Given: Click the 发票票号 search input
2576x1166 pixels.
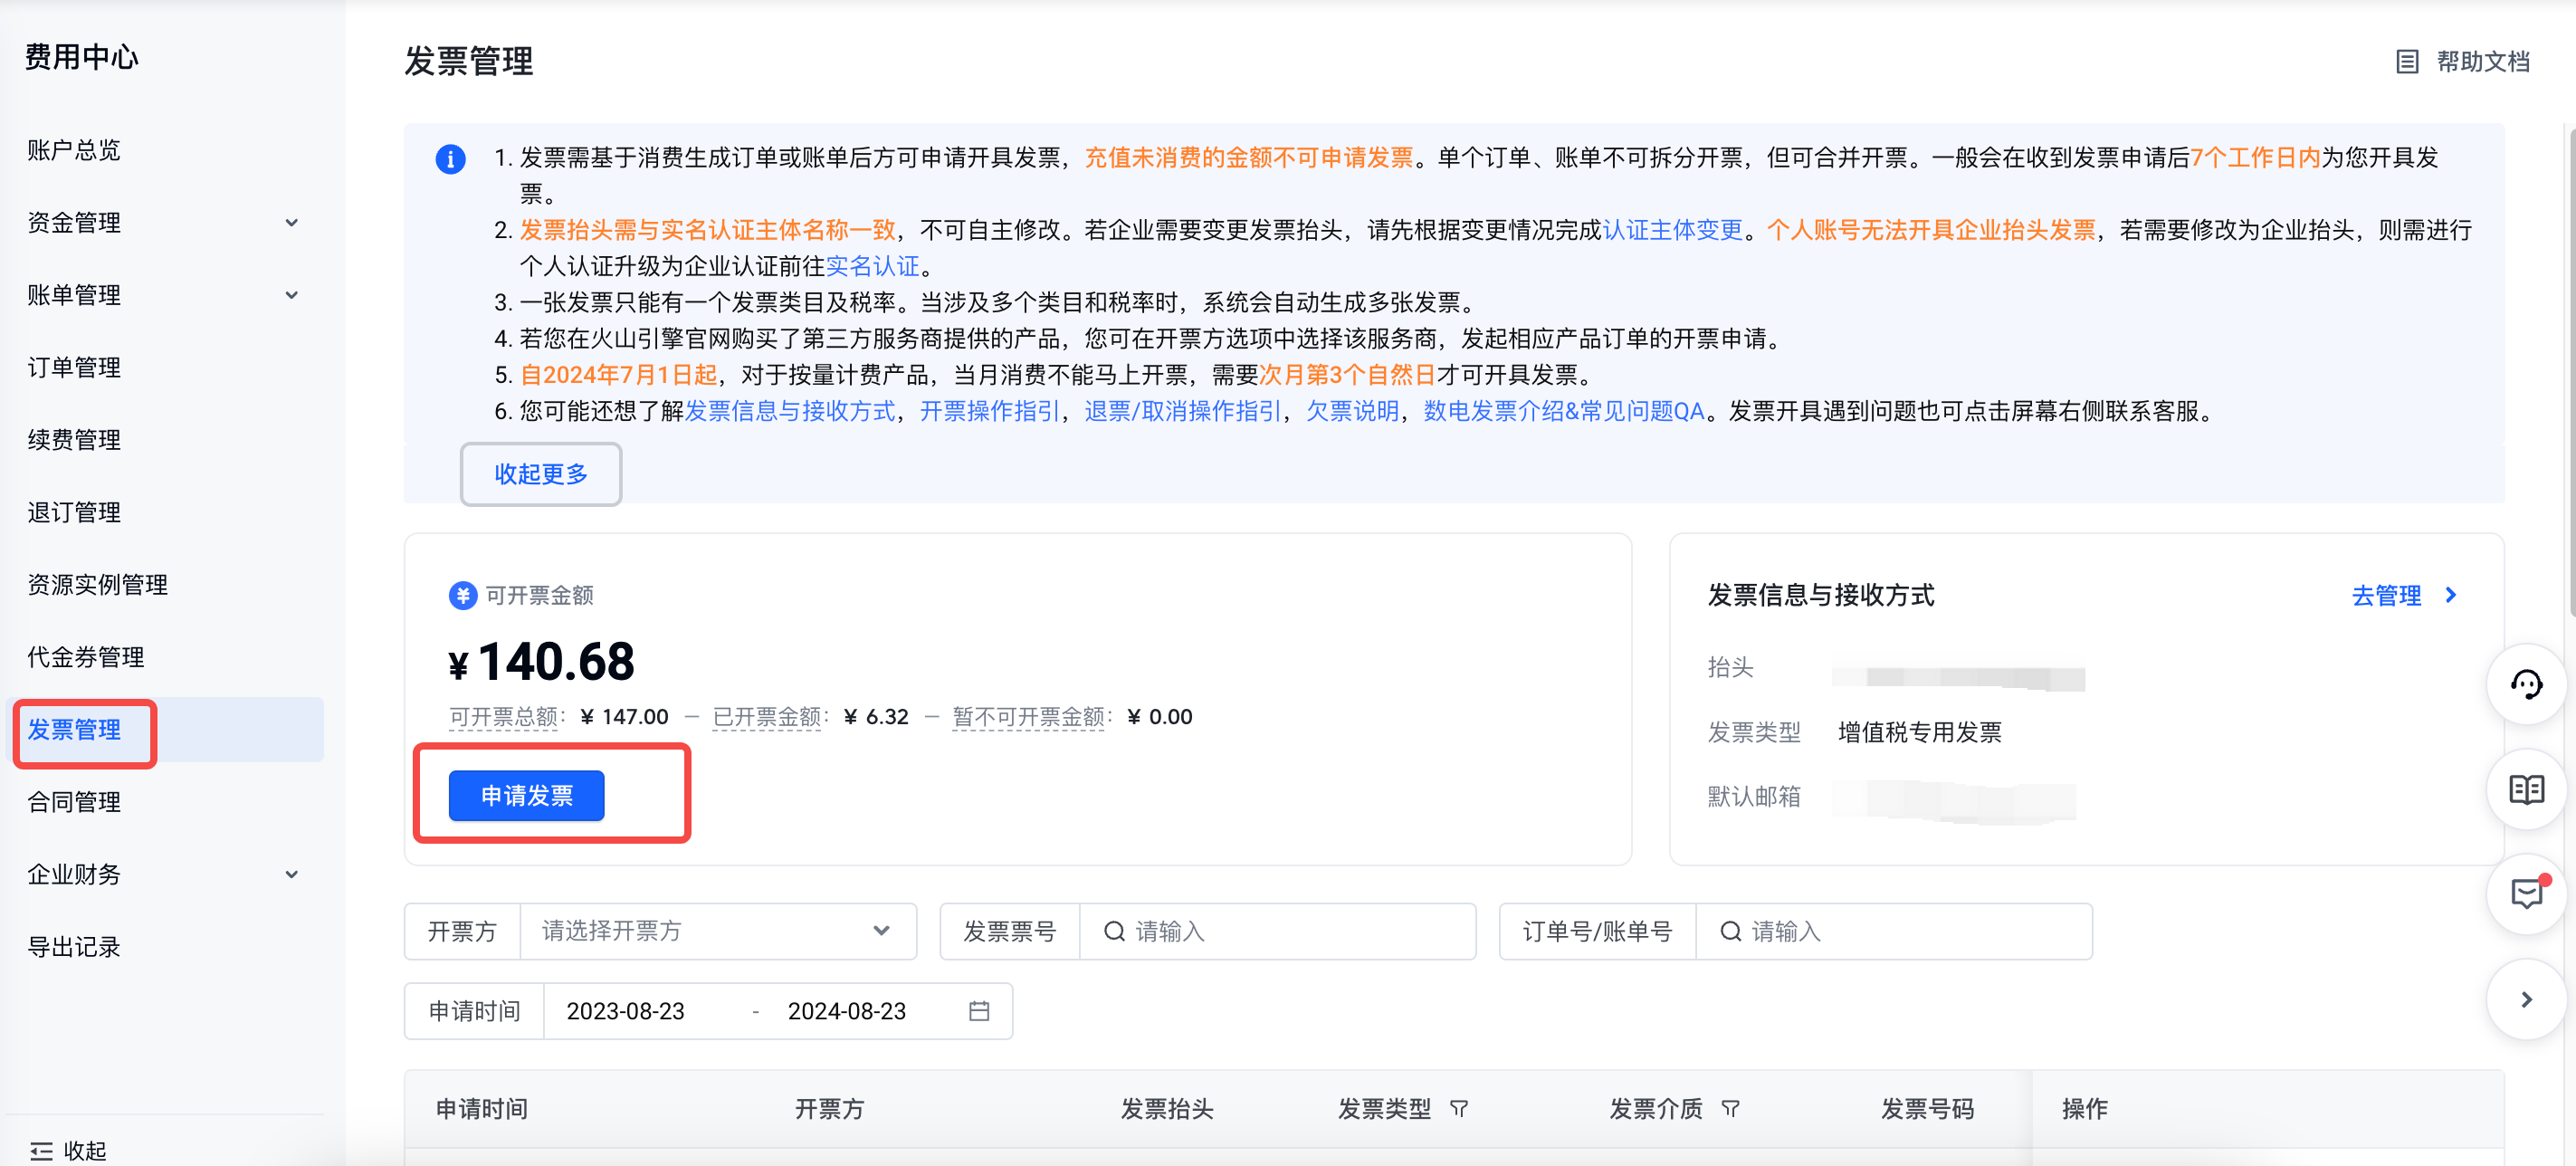Looking at the screenshot, I should coord(1290,931).
